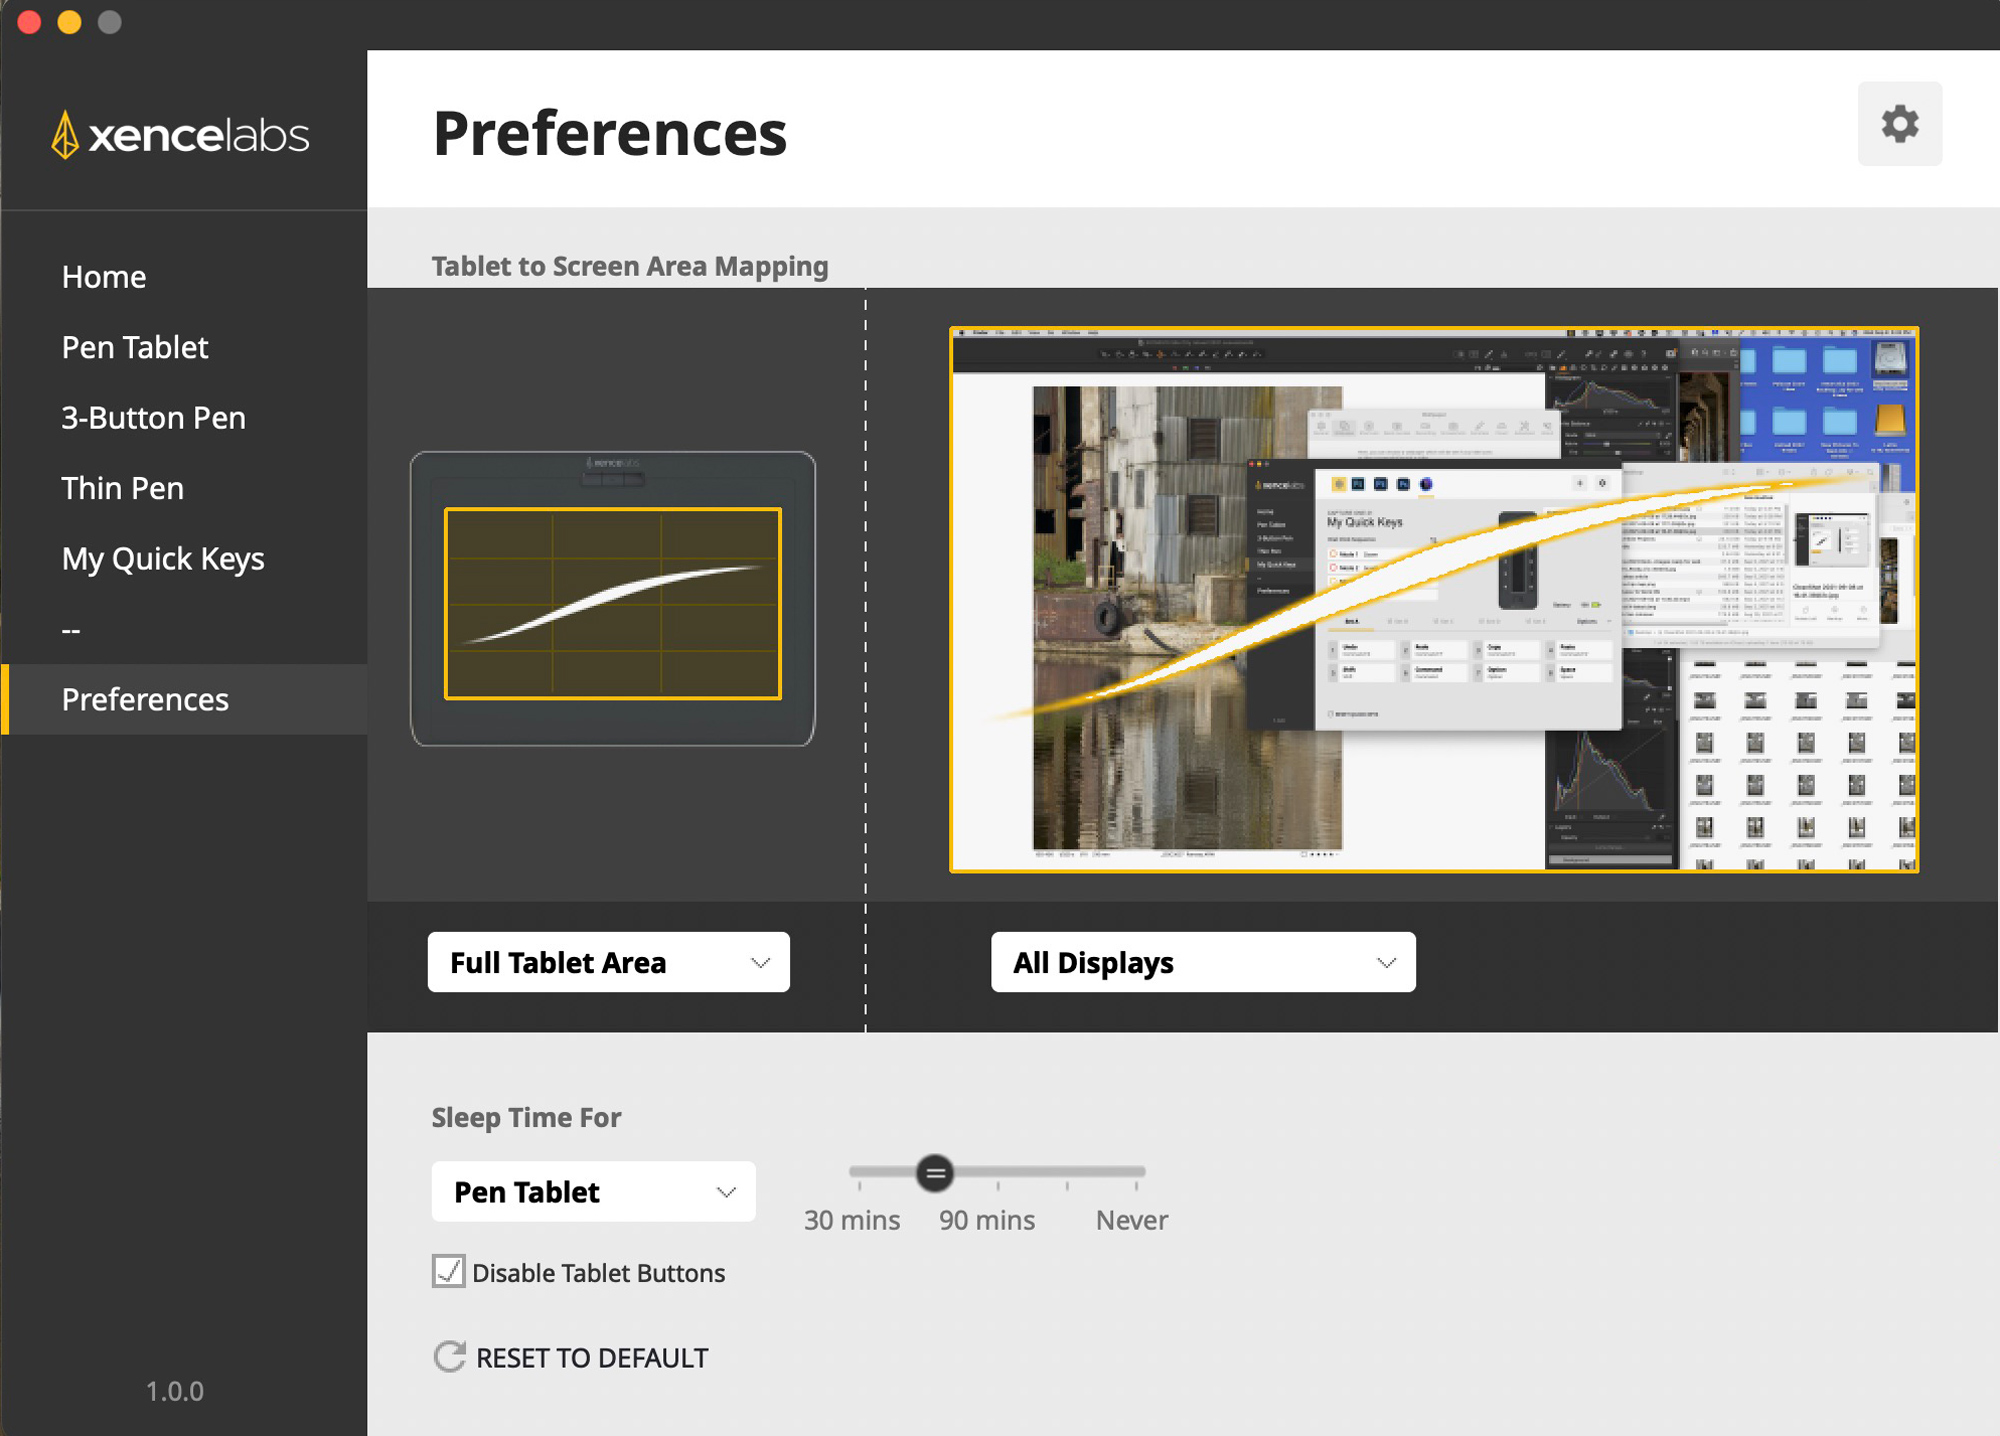Open the Sleep Time For dropdown
The image size is (2000, 1436).
[593, 1191]
